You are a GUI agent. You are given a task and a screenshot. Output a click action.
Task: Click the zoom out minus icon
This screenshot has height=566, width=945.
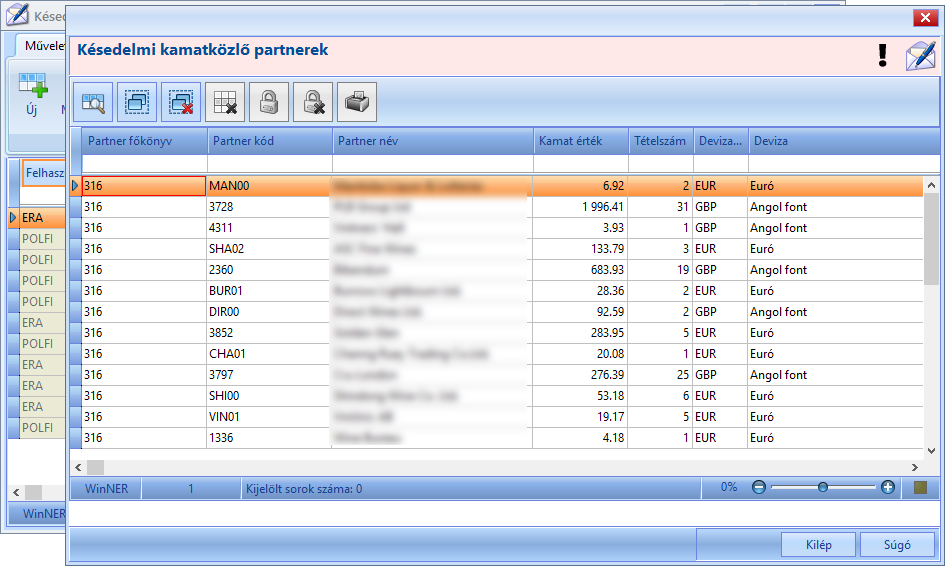pos(759,487)
